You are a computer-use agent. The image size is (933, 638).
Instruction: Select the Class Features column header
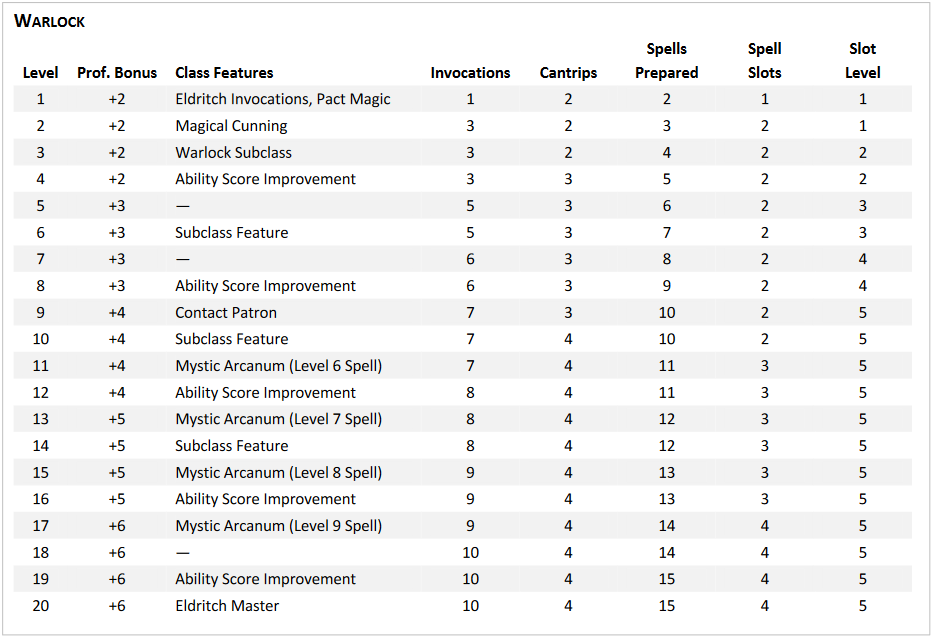(224, 73)
